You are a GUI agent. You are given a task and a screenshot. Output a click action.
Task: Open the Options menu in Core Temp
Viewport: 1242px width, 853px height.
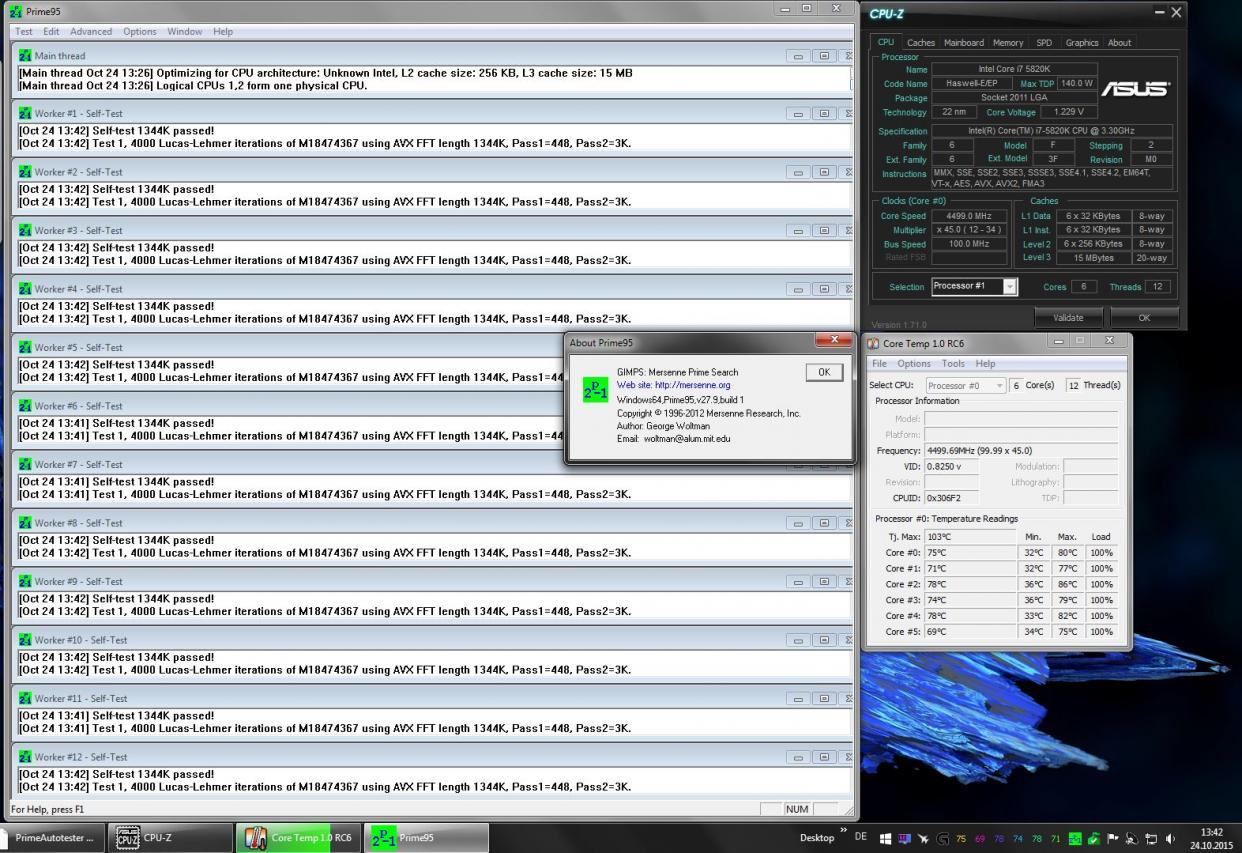click(x=914, y=364)
